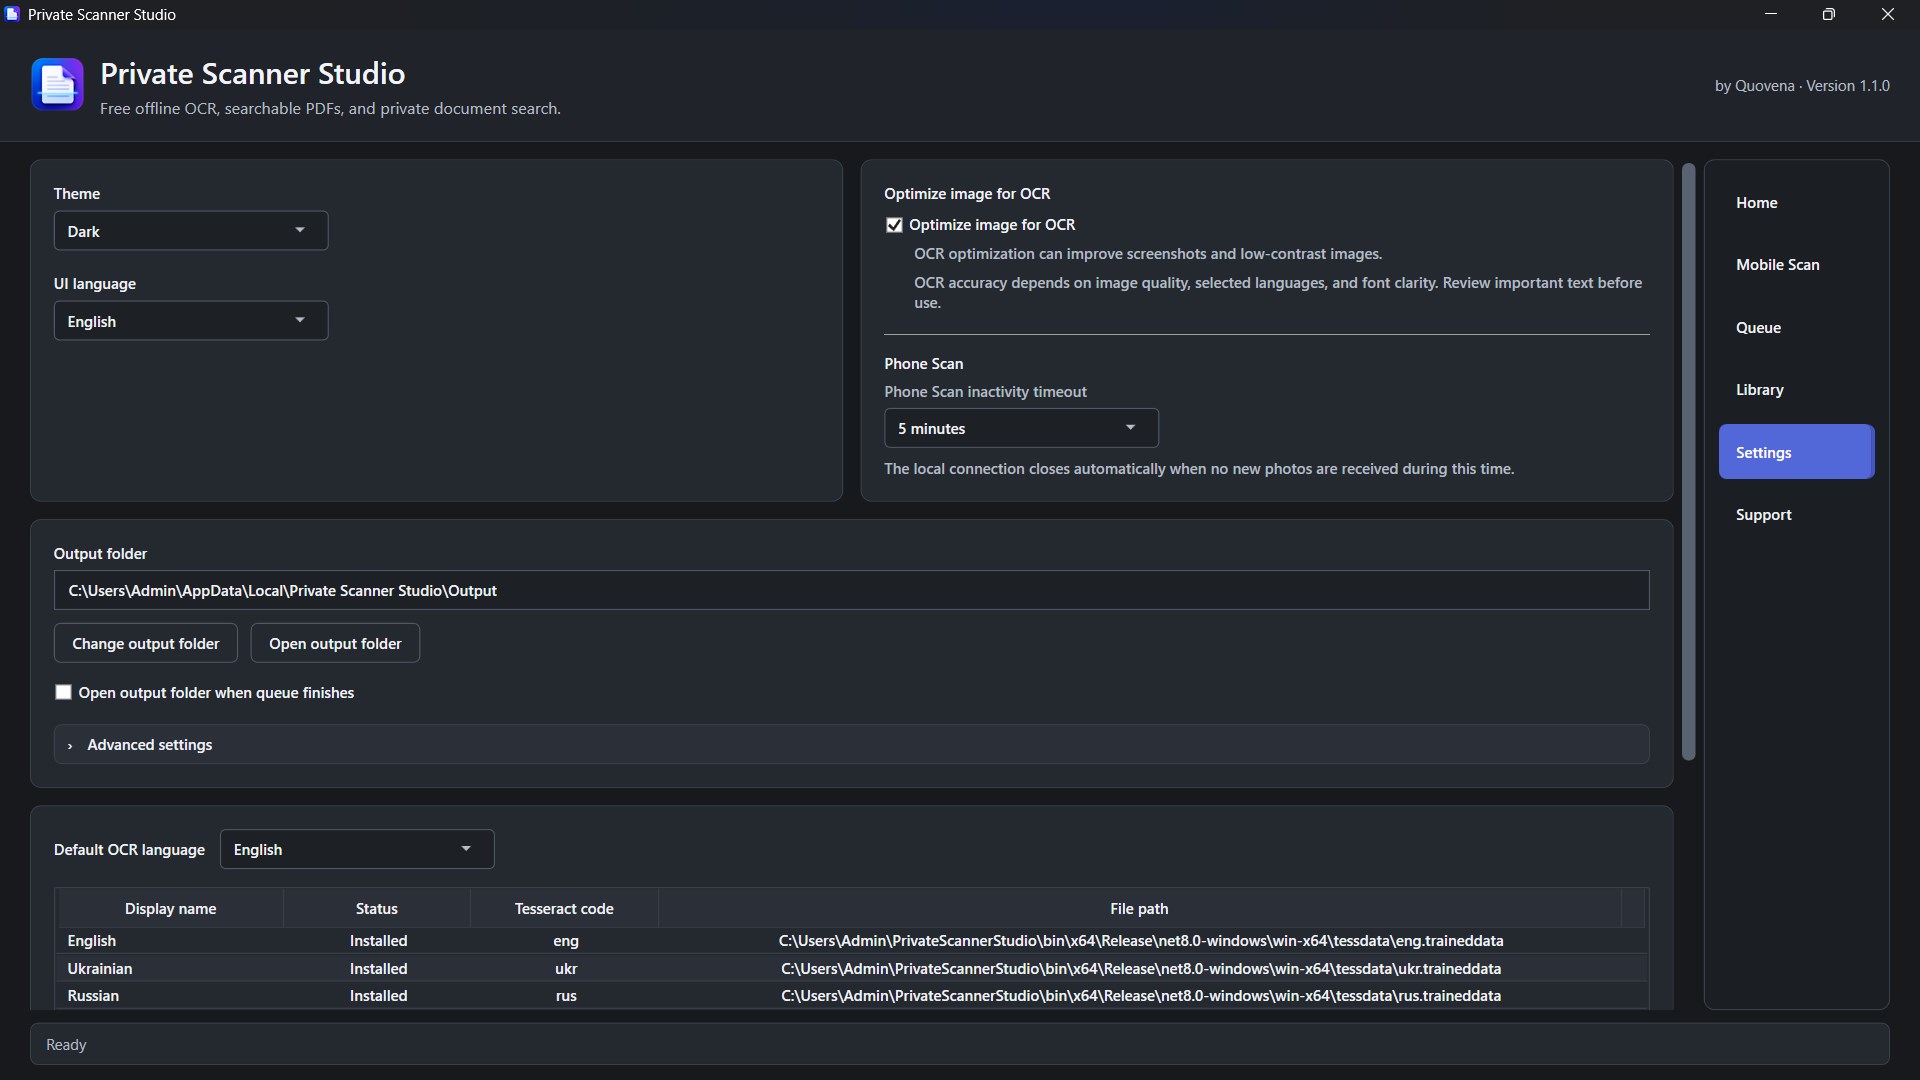Minimize the Private Scanner Studio window
Screen dimensions: 1920x1080
click(x=1771, y=14)
